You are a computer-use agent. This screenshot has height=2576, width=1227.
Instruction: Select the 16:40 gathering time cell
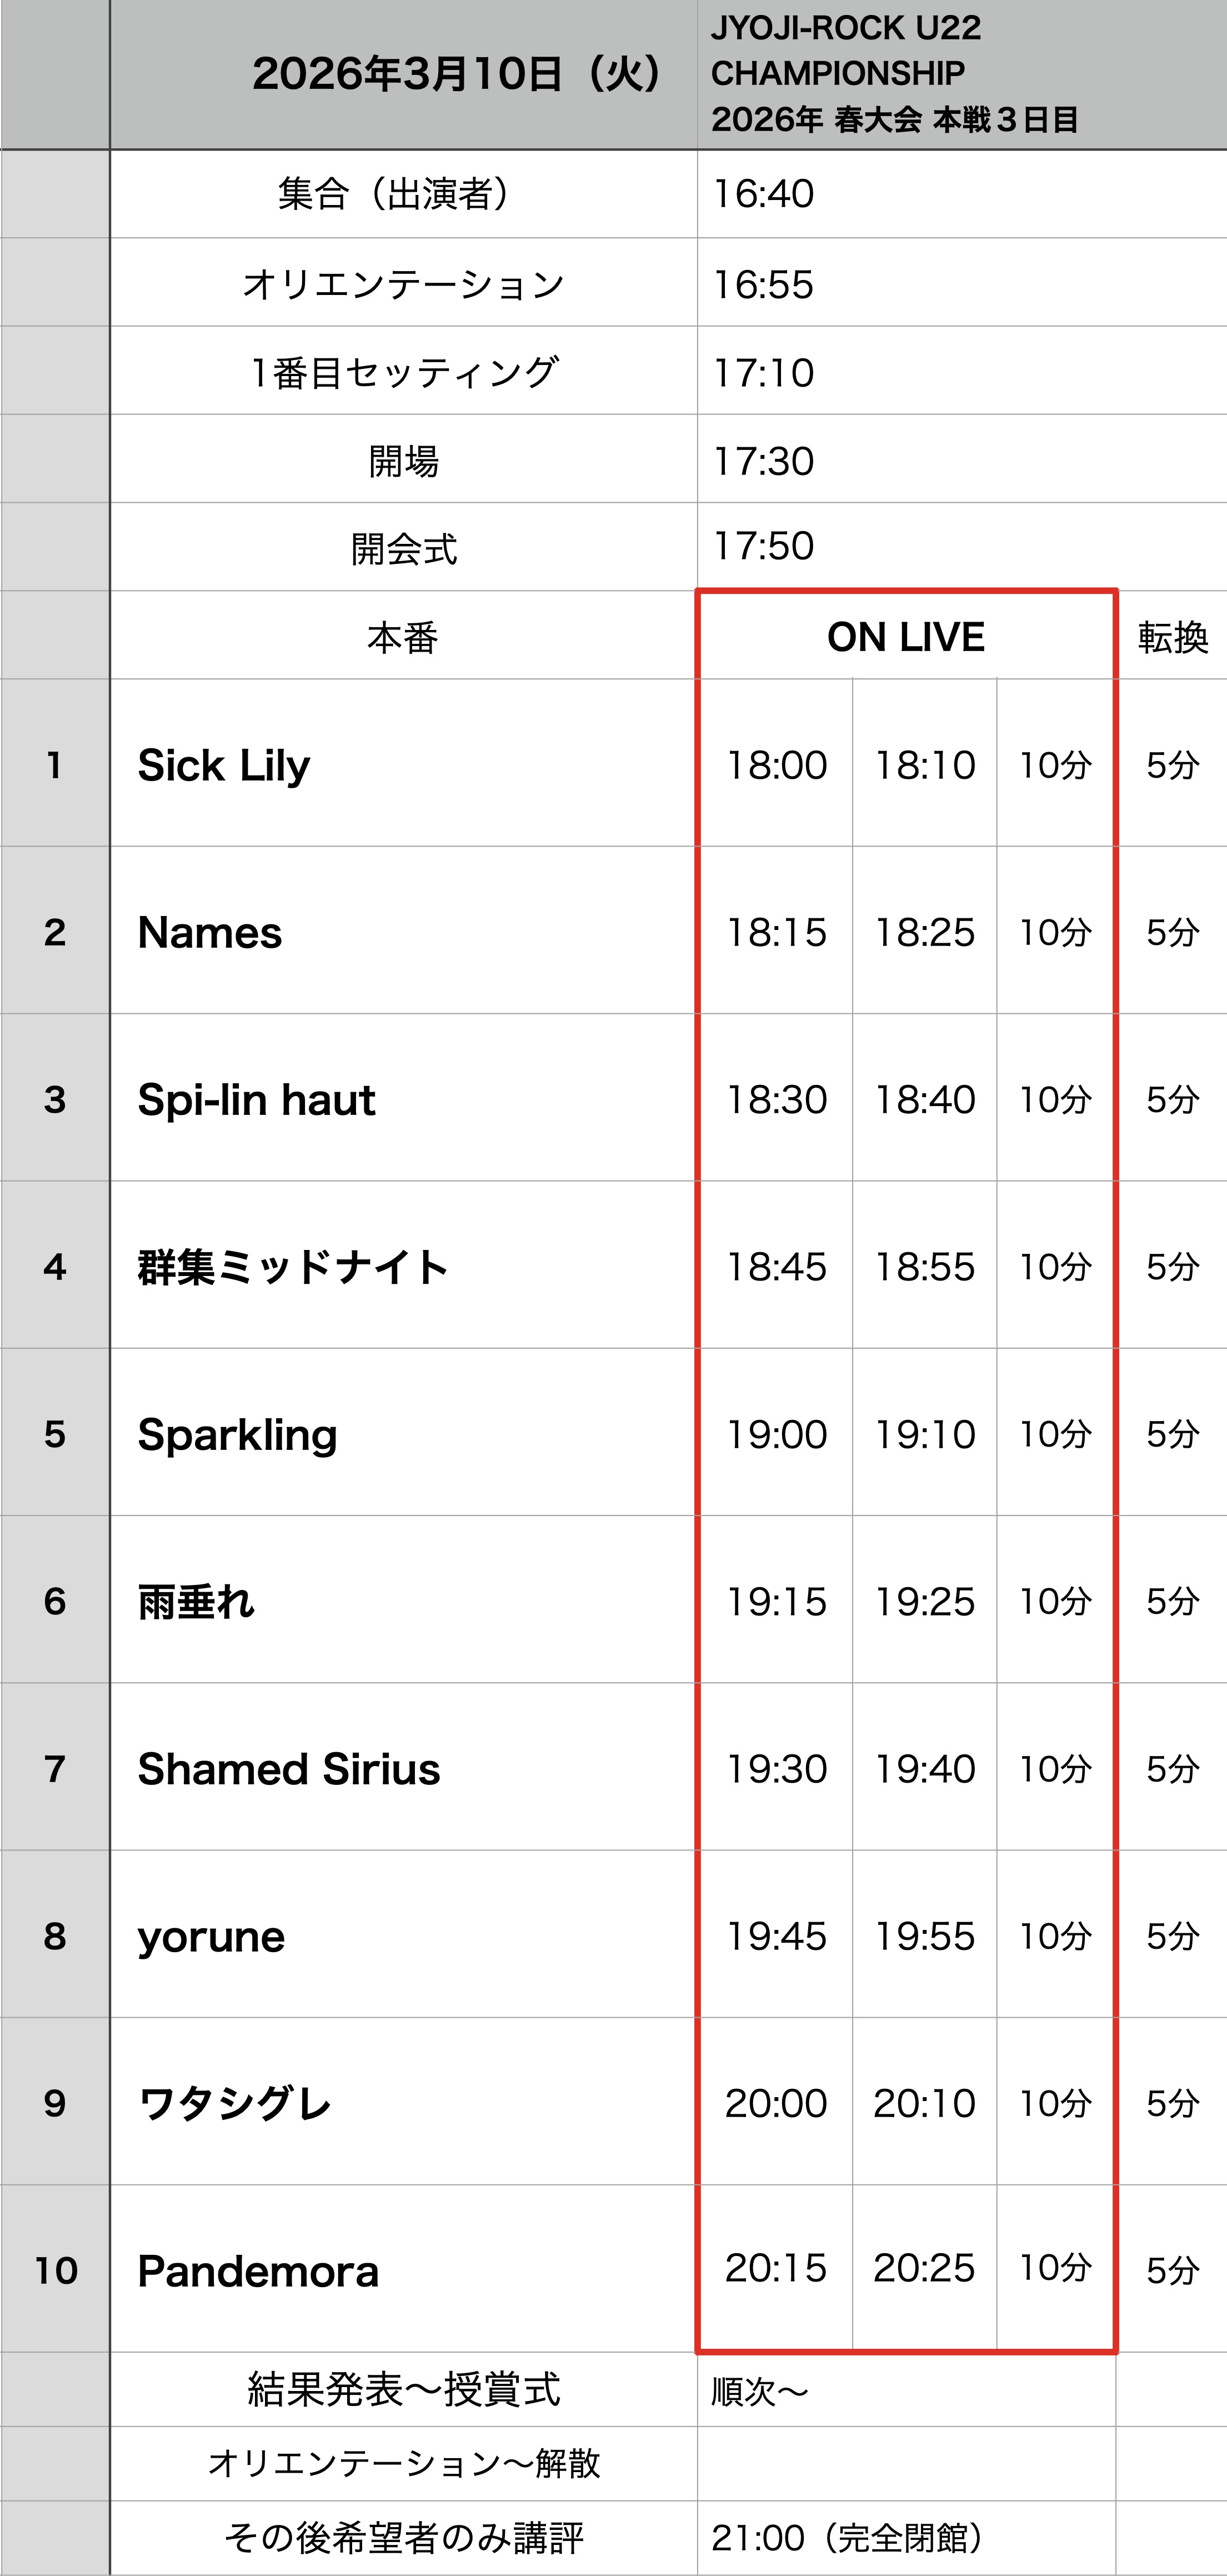[763, 194]
